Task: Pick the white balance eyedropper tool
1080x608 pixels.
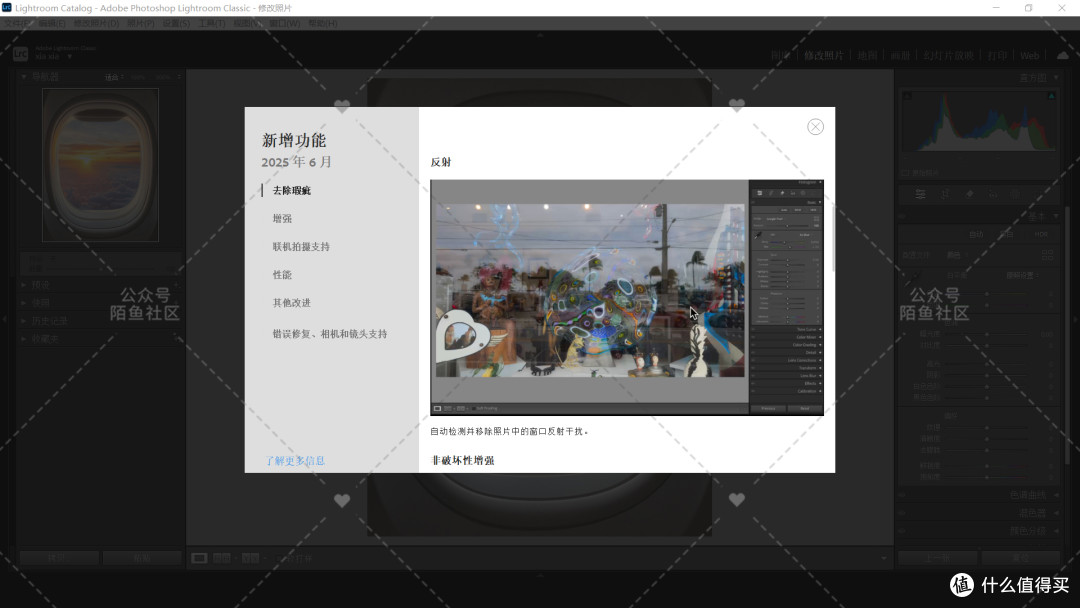Action: pos(911,277)
